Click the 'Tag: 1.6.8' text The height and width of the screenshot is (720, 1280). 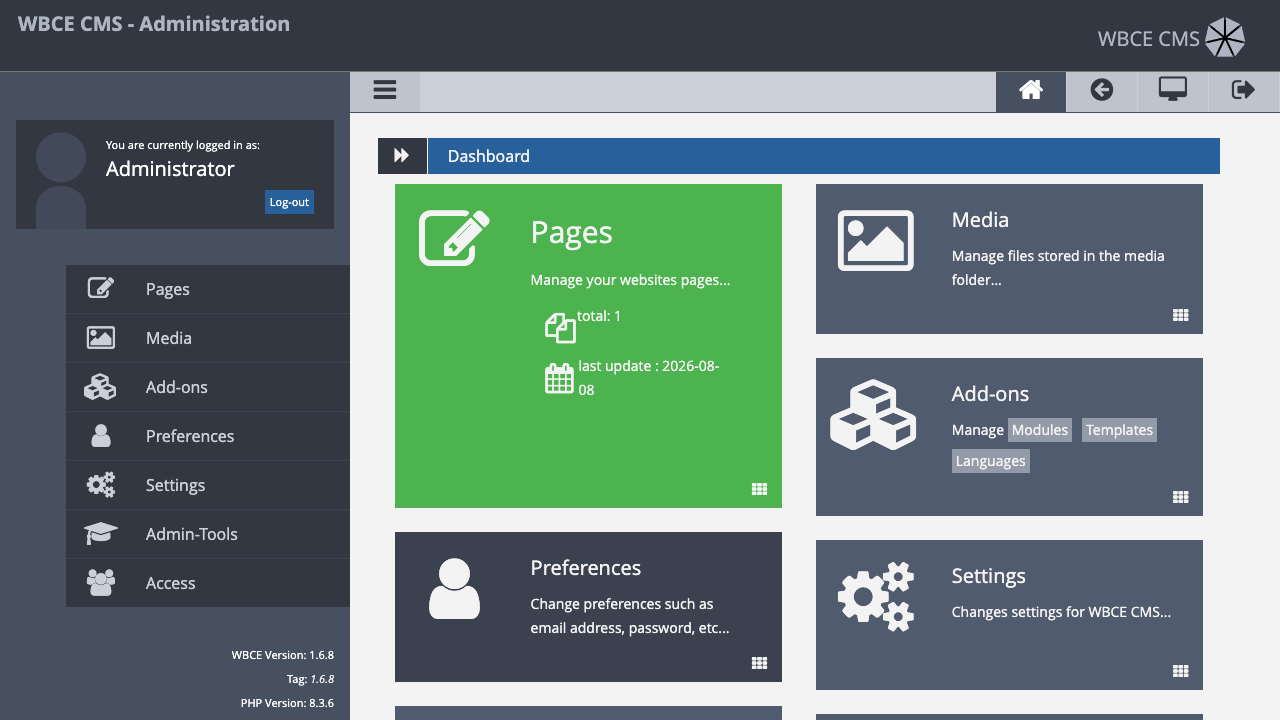pos(310,679)
